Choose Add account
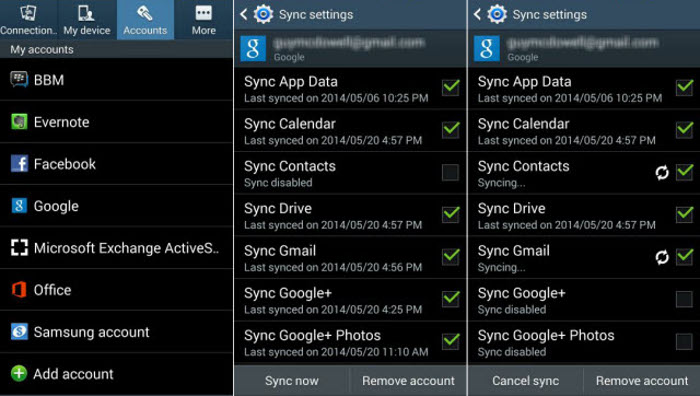The image size is (700, 396). point(116,374)
